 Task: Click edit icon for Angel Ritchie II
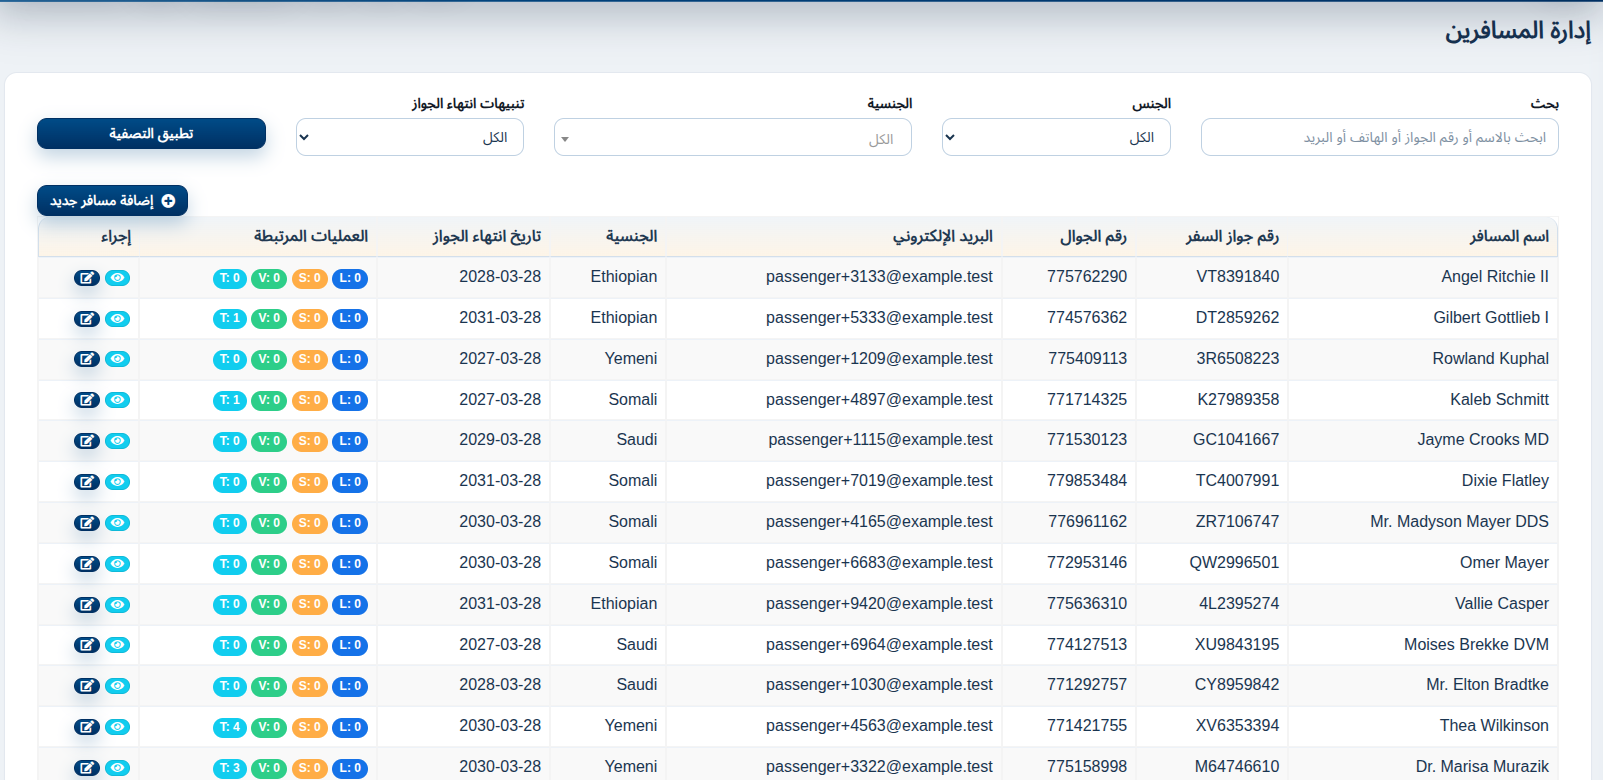(x=87, y=278)
